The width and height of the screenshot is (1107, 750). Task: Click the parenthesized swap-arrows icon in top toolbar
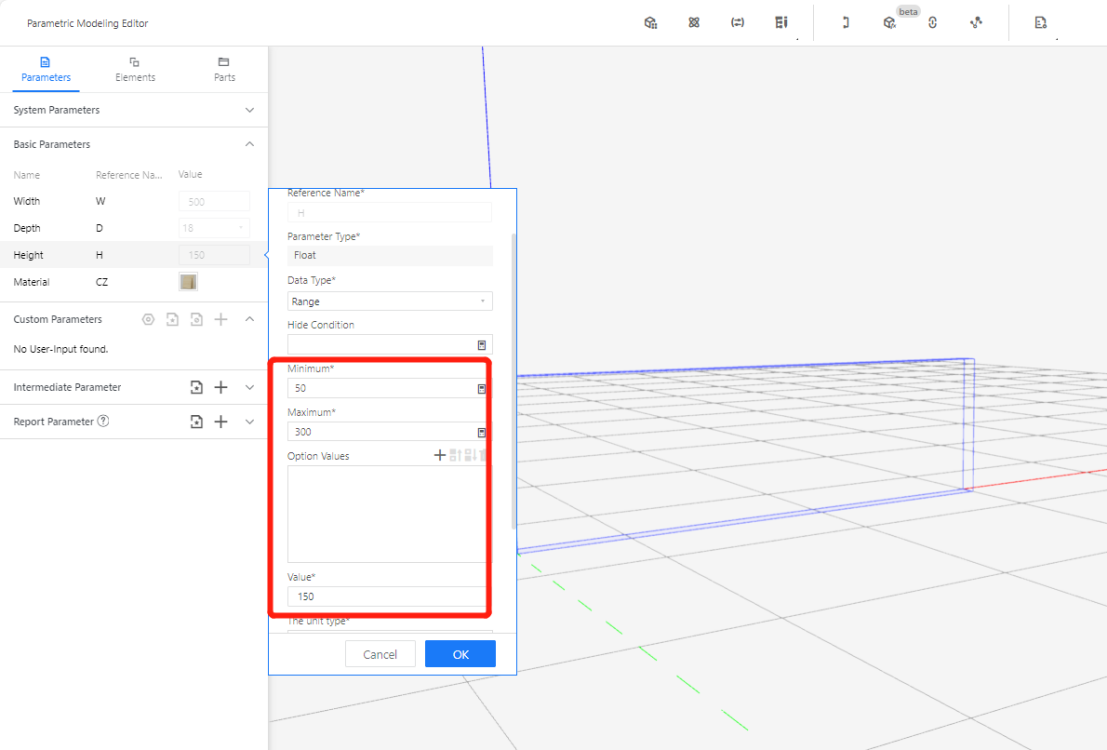click(737, 22)
